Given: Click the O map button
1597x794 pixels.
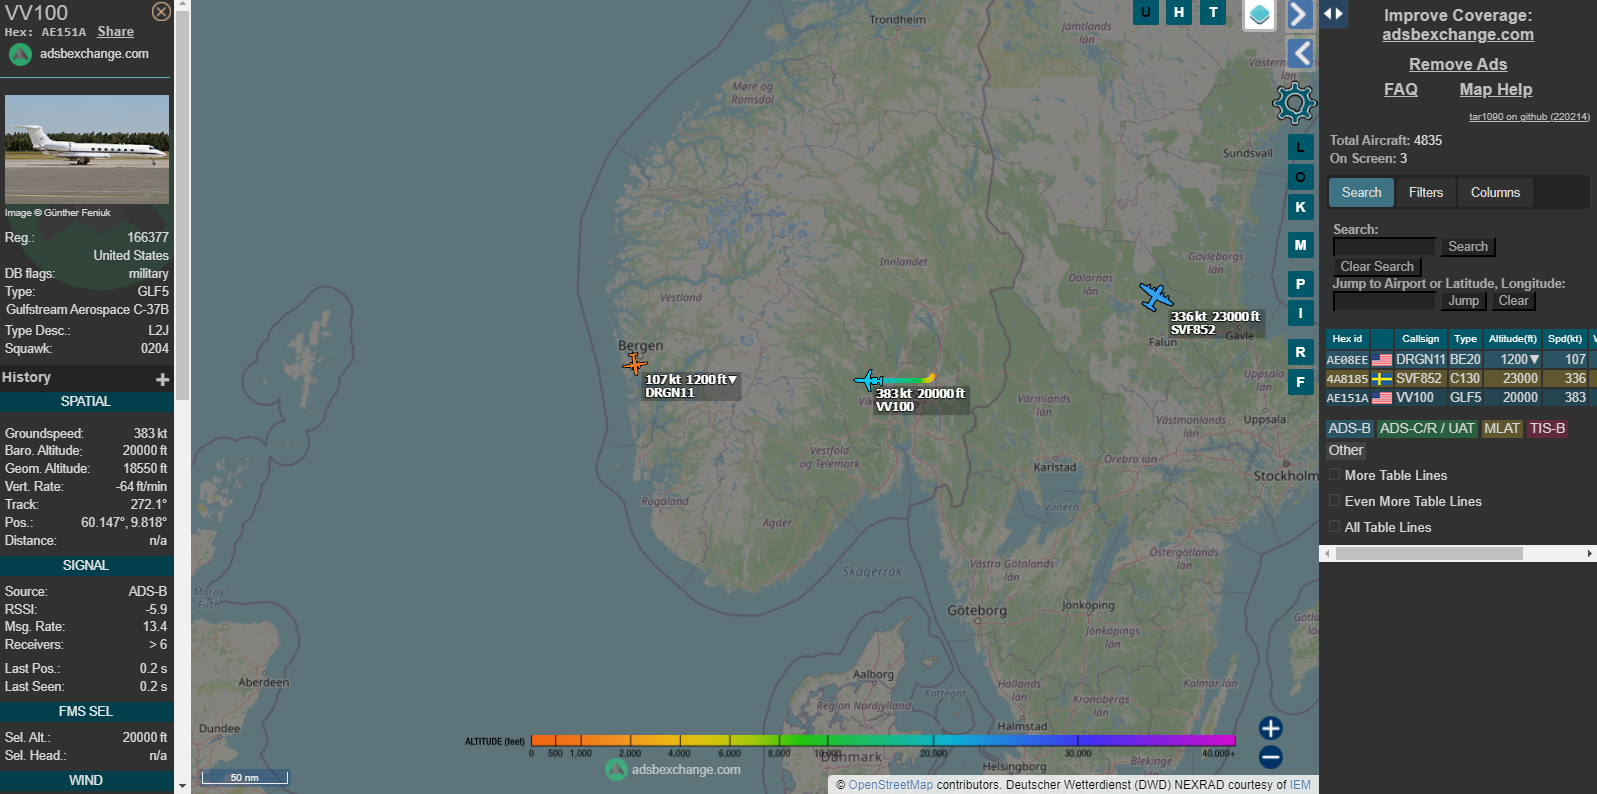Looking at the screenshot, I should (1300, 177).
